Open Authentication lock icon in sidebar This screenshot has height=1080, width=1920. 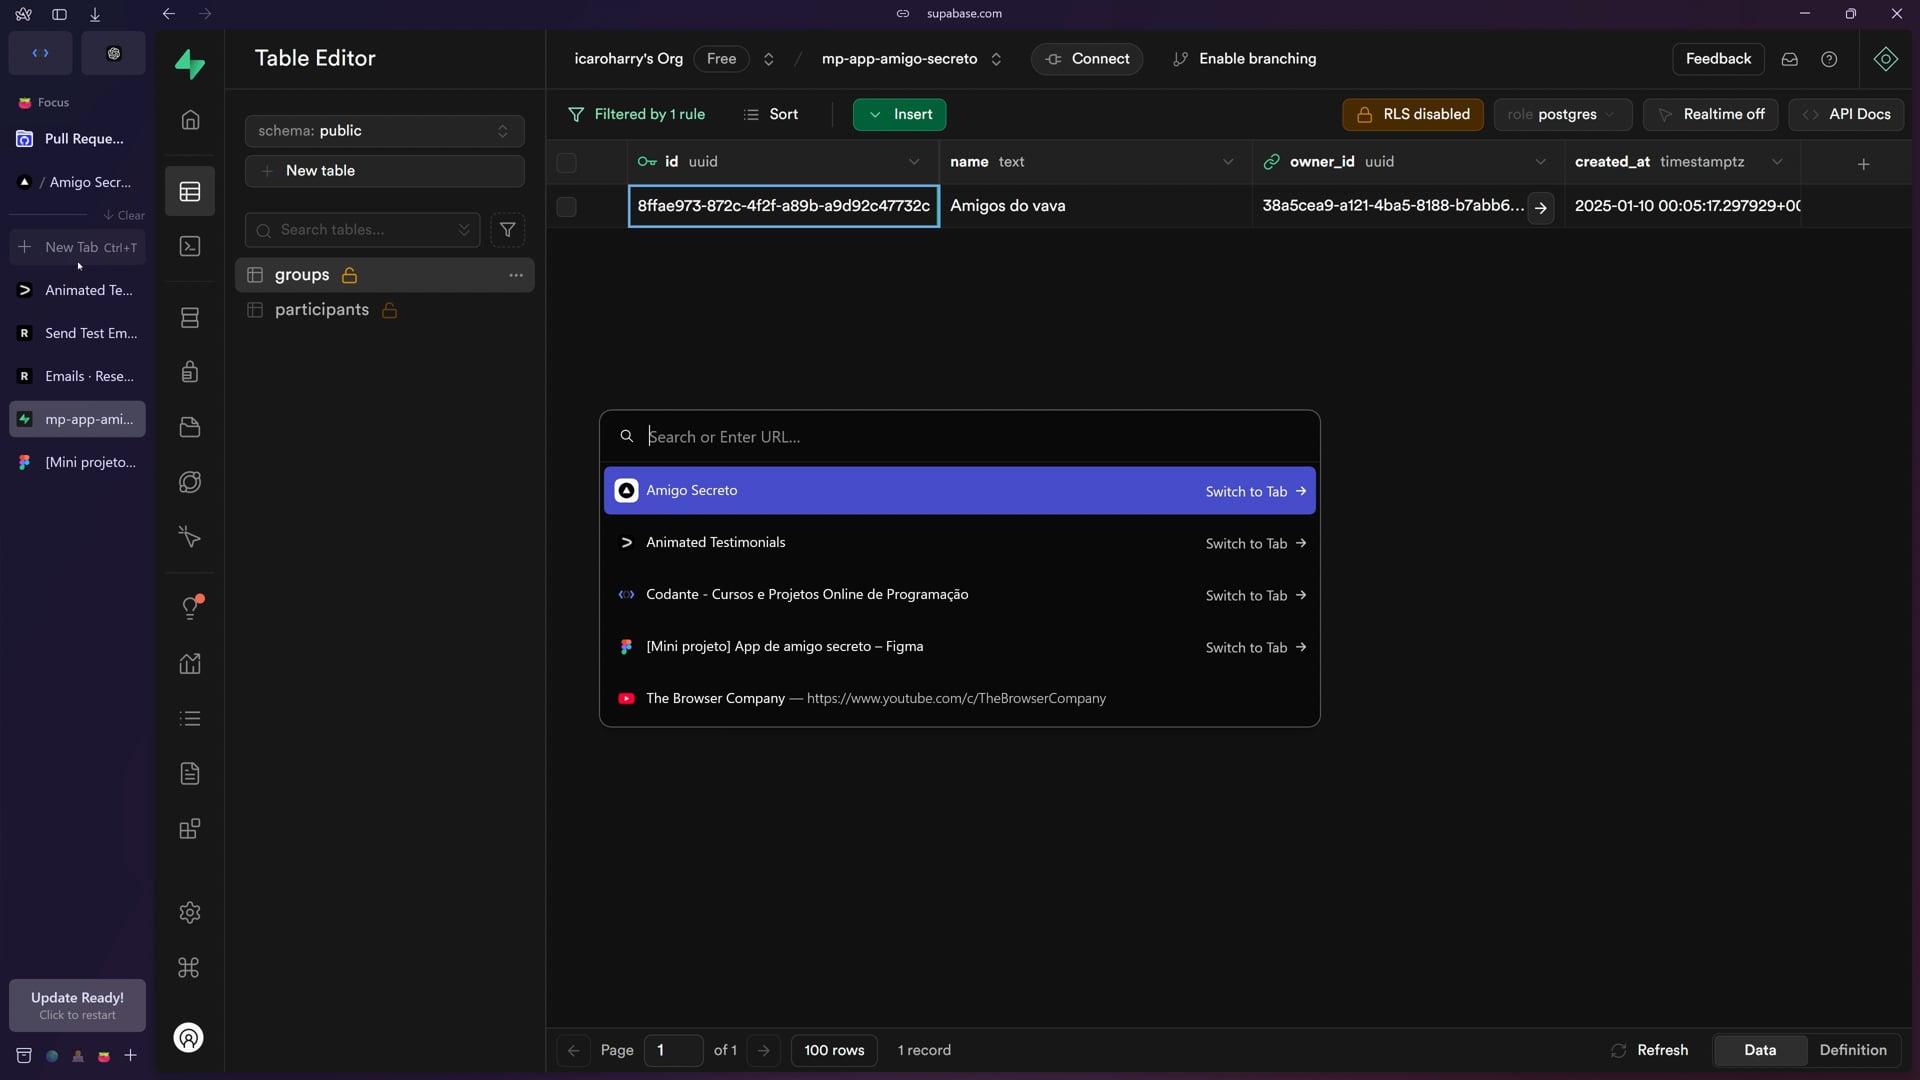point(190,372)
